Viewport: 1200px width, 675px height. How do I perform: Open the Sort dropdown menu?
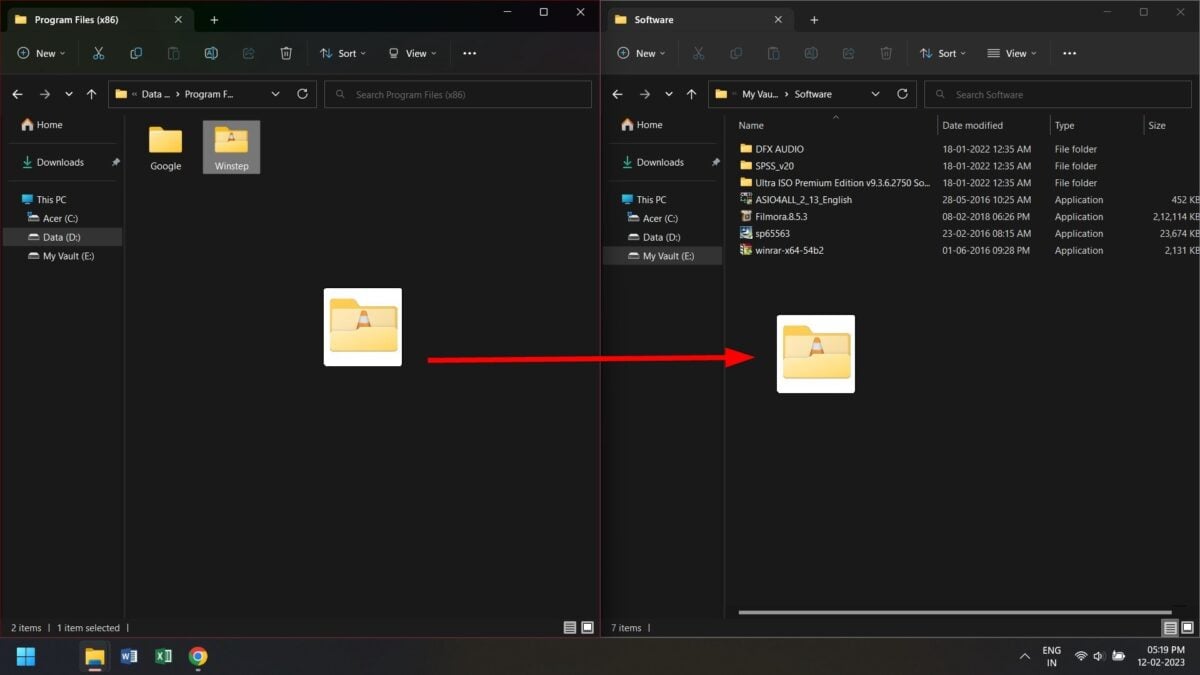[343, 53]
